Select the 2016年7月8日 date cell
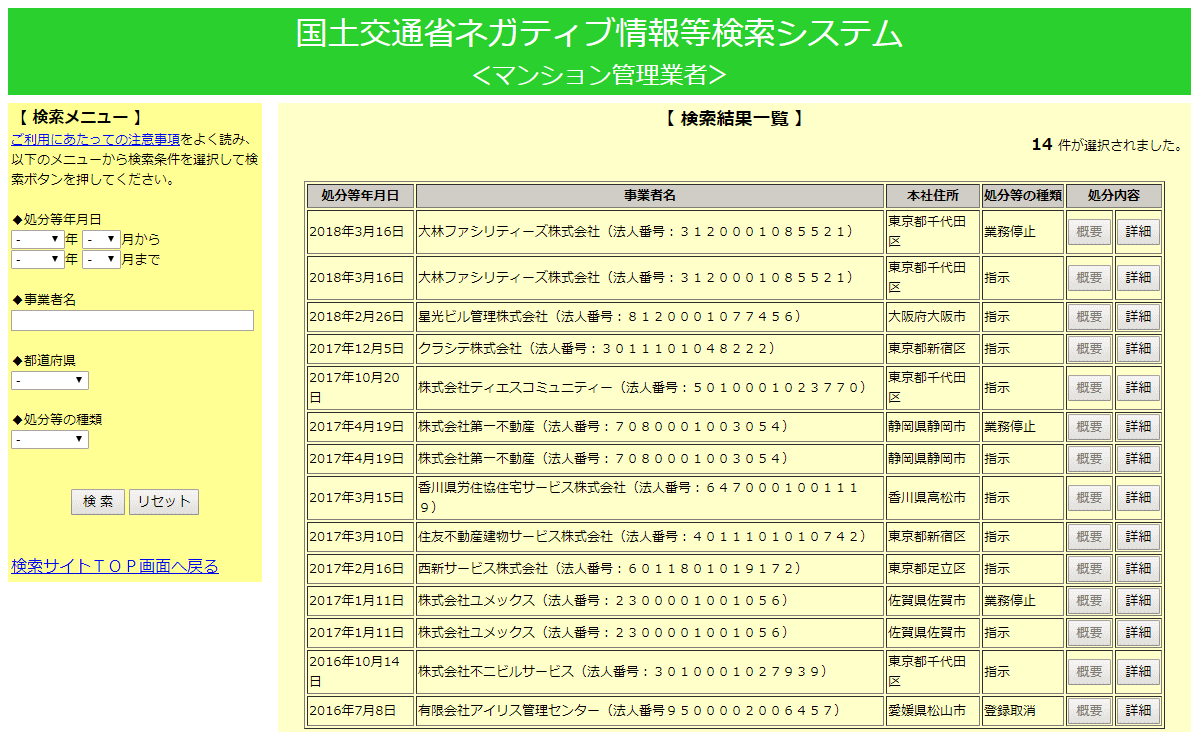The image size is (1195, 740). click(x=360, y=710)
